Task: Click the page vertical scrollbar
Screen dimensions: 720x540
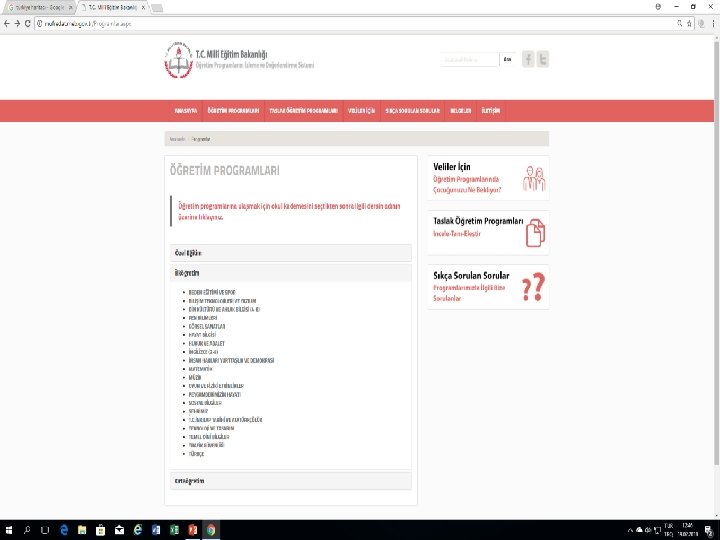Action: (716, 253)
